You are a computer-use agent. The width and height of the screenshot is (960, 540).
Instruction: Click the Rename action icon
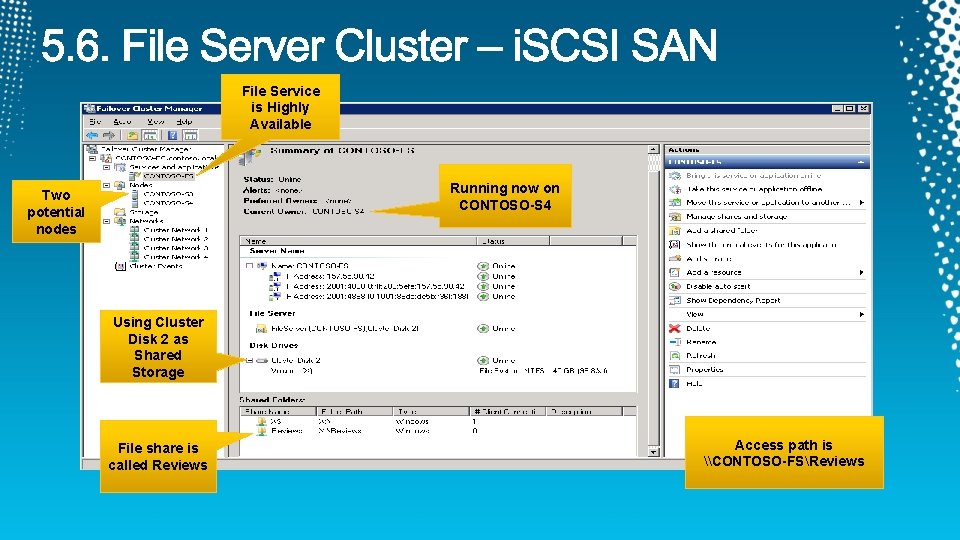click(x=675, y=342)
